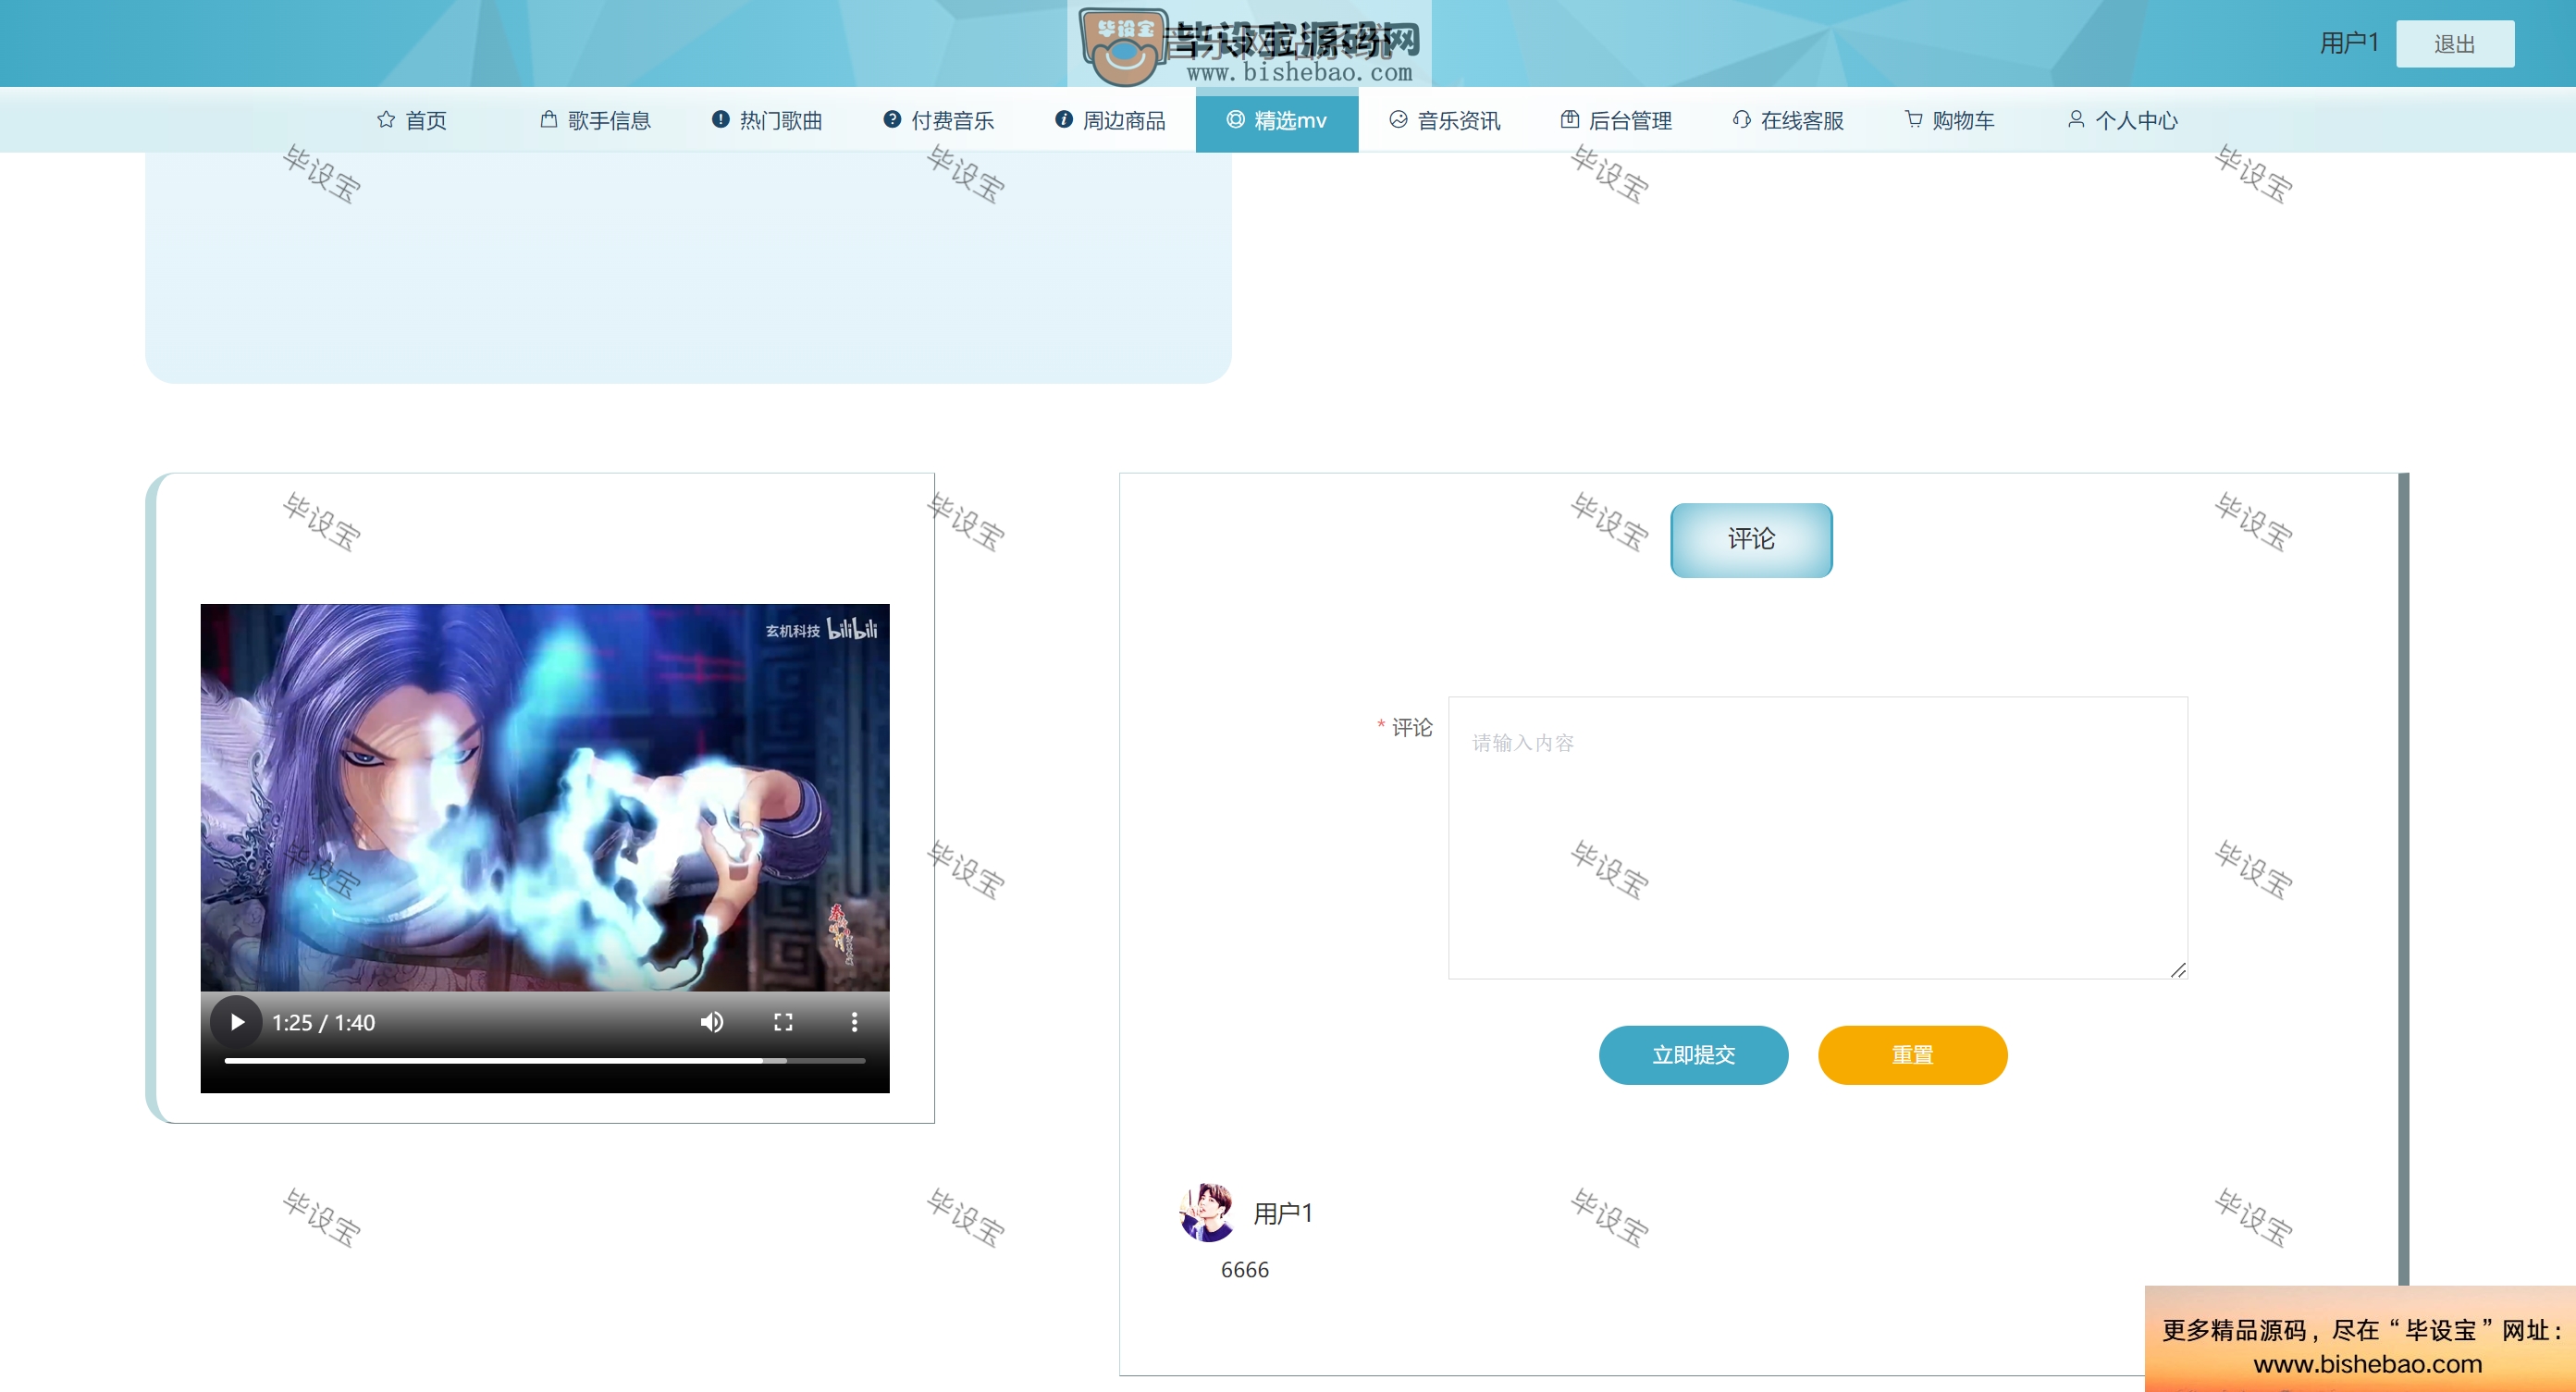Click the info icon beside 周边商品
Image resolution: width=2576 pixels, height=1392 pixels.
coord(1064,120)
